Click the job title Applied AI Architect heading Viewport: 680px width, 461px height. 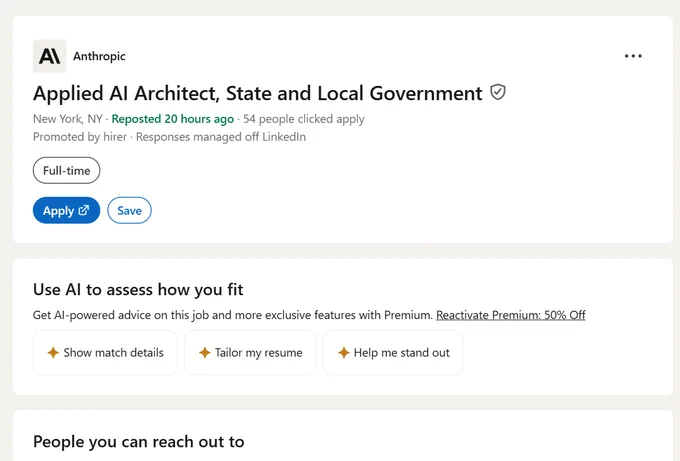[258, 93]
